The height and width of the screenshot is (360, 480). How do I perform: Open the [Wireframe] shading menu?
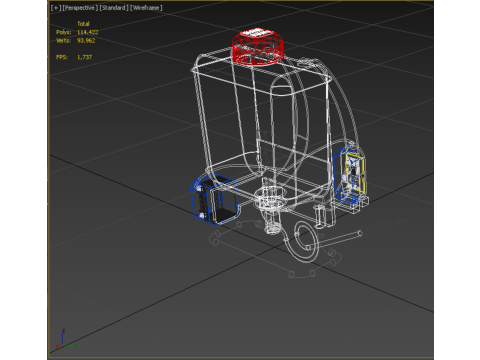[x=146, y=8]
